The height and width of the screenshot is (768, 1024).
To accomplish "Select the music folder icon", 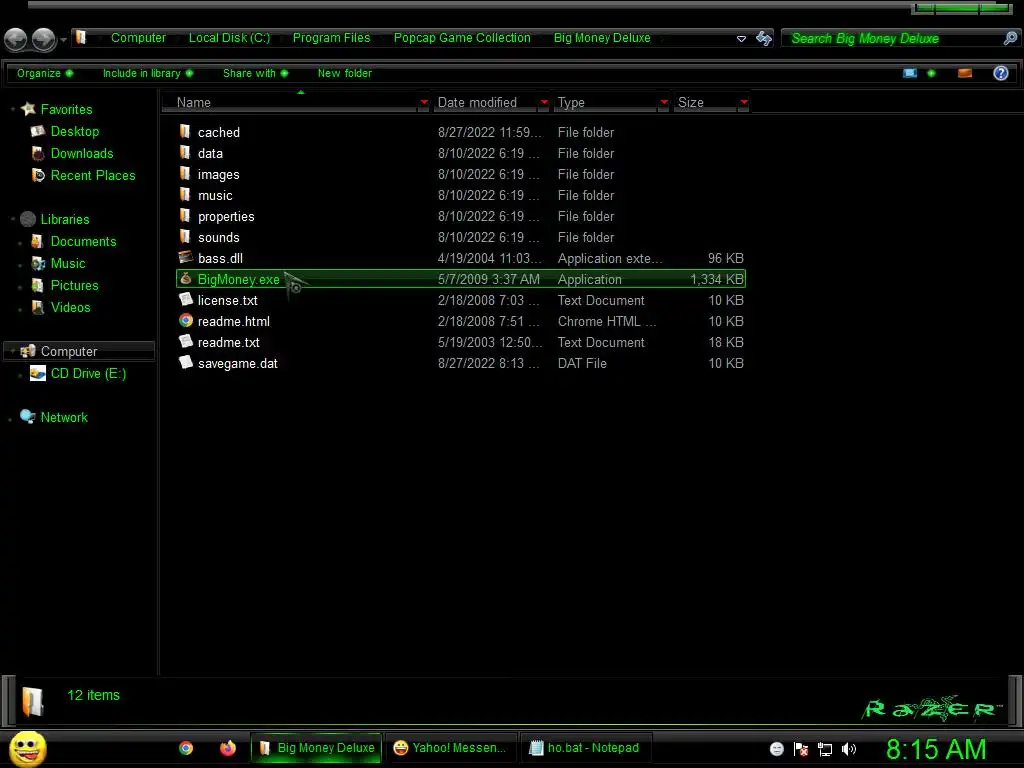I will pos(185,195).
